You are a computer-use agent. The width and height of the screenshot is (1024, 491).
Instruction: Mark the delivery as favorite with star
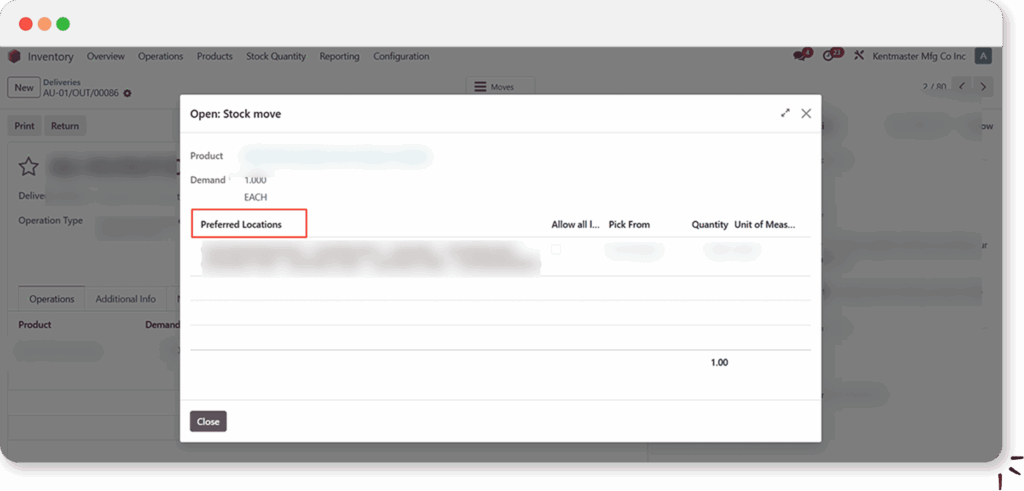pos(29,166)
